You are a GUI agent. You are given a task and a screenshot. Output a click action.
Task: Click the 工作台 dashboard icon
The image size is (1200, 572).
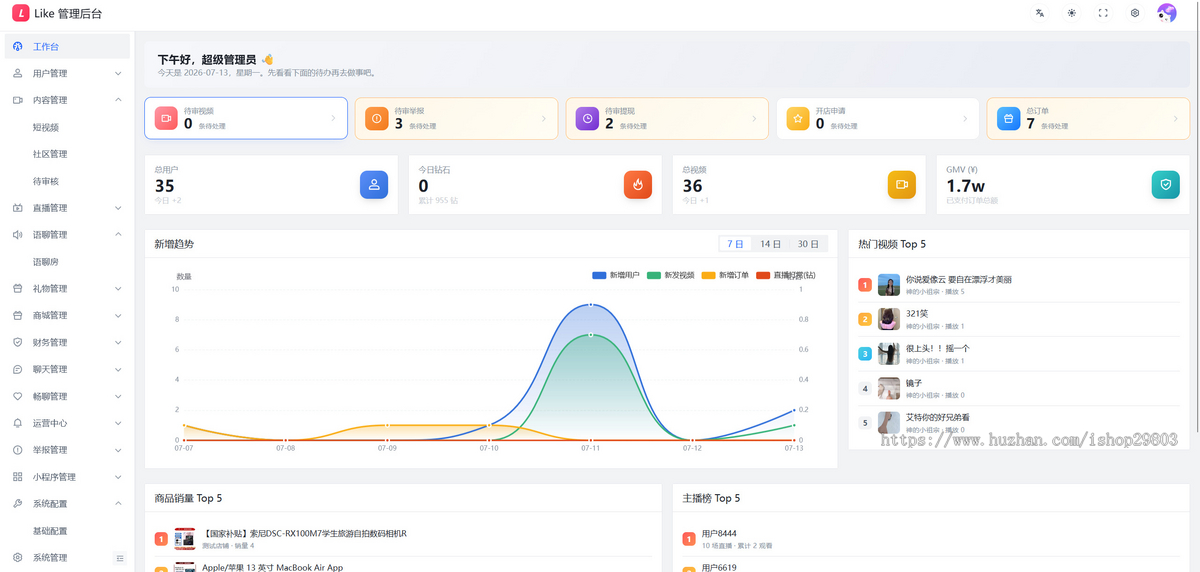[18, 47]
